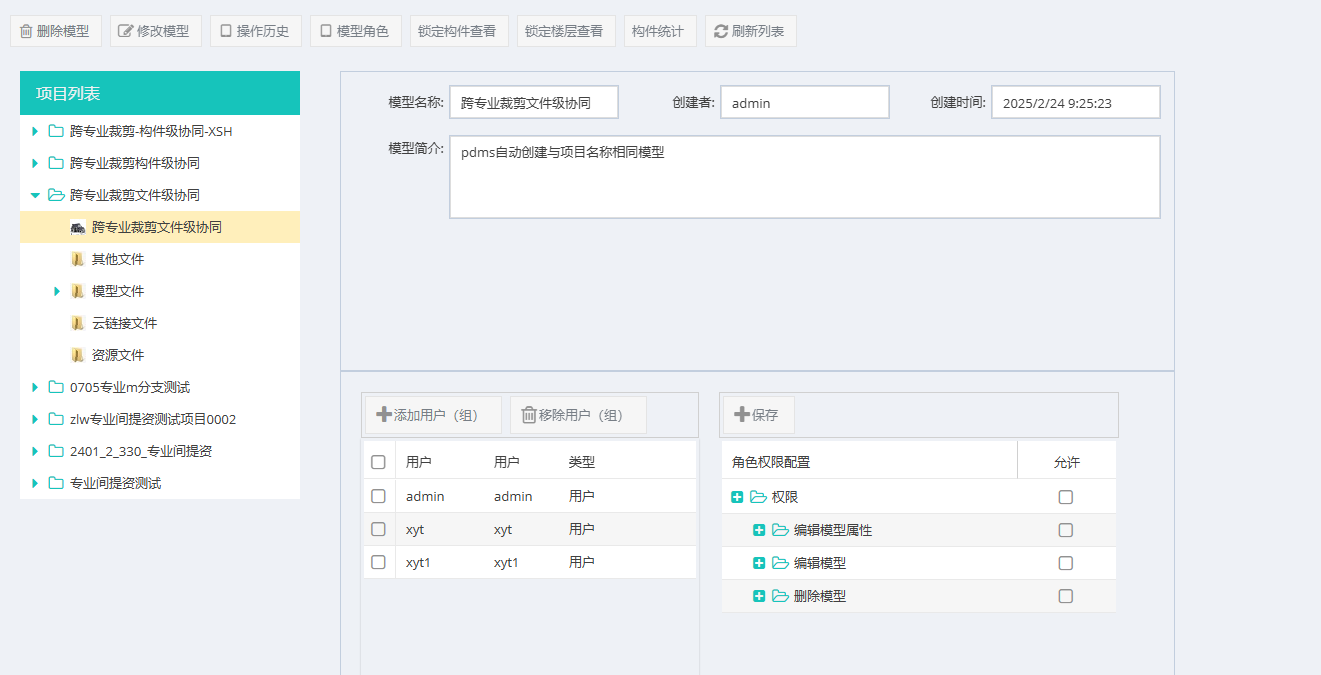The height and width of the screenshot is (675, 1321).
Task: Open 构件统计 from the toolbar
Action: 657,31
